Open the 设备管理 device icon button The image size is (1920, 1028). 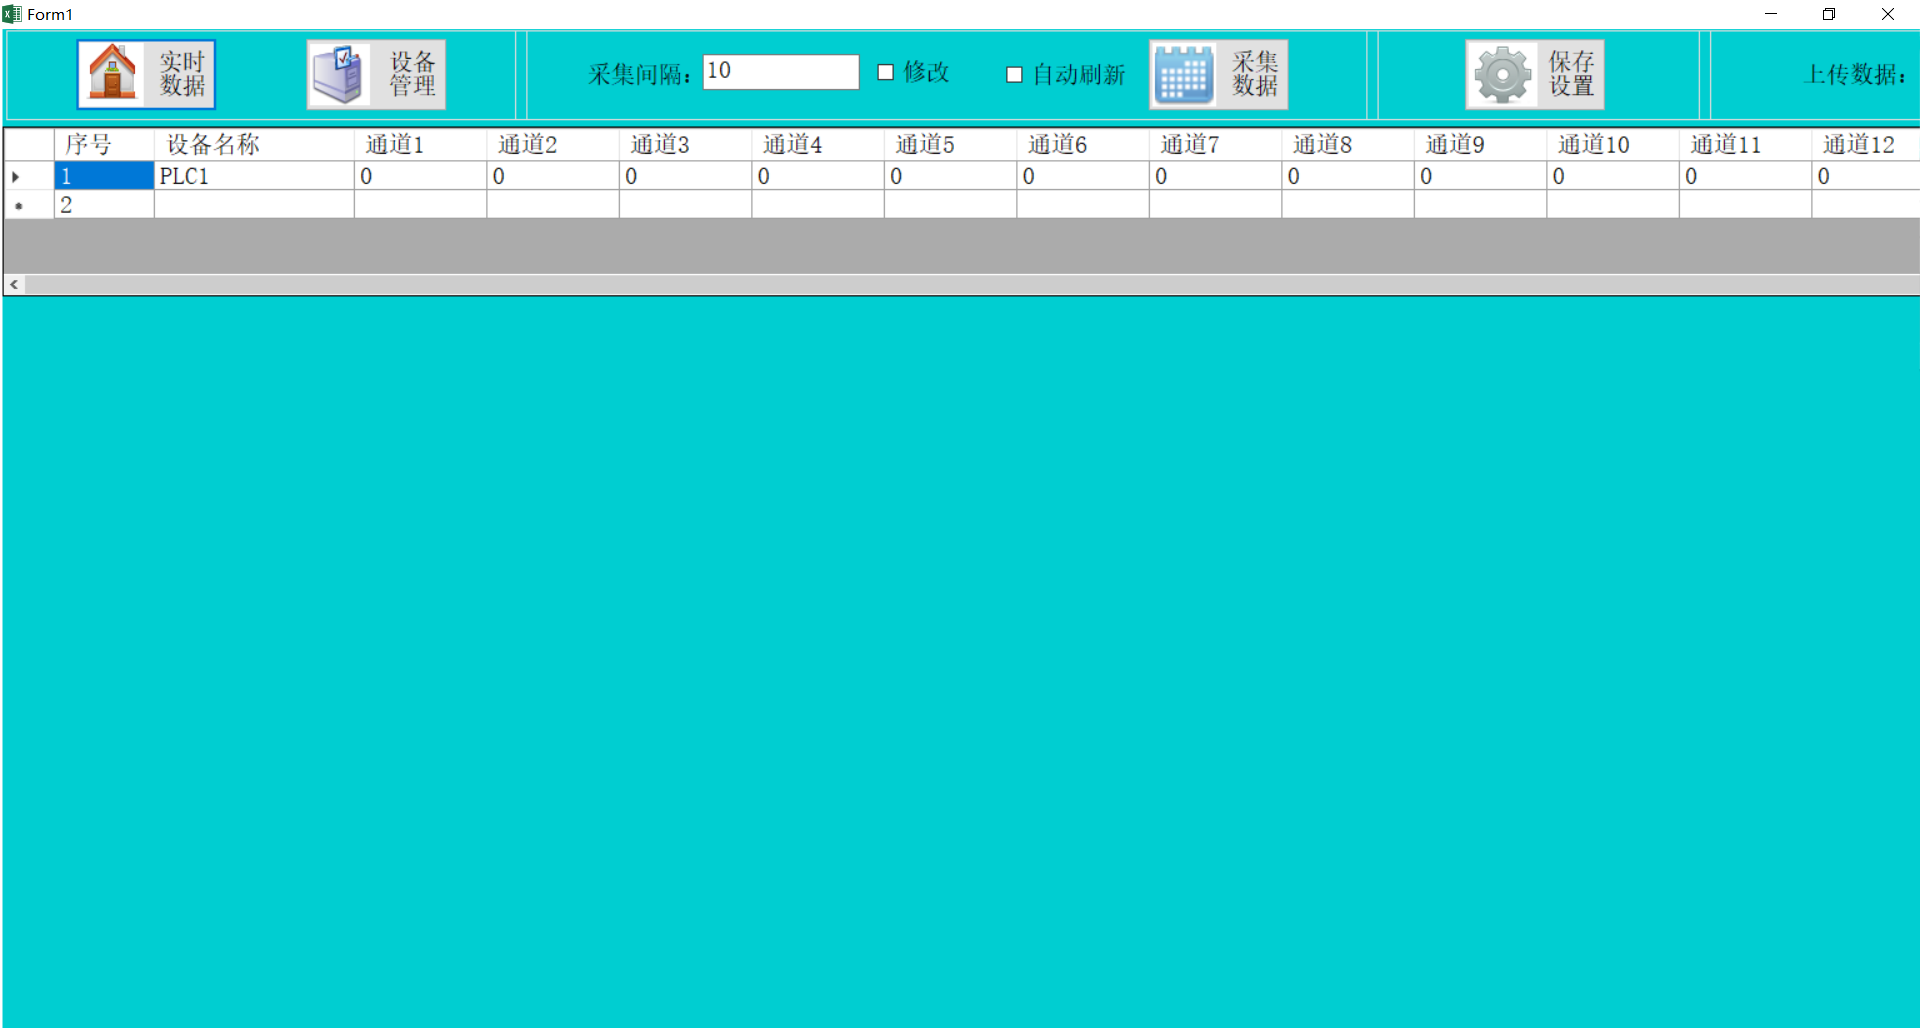coord(376,74)
